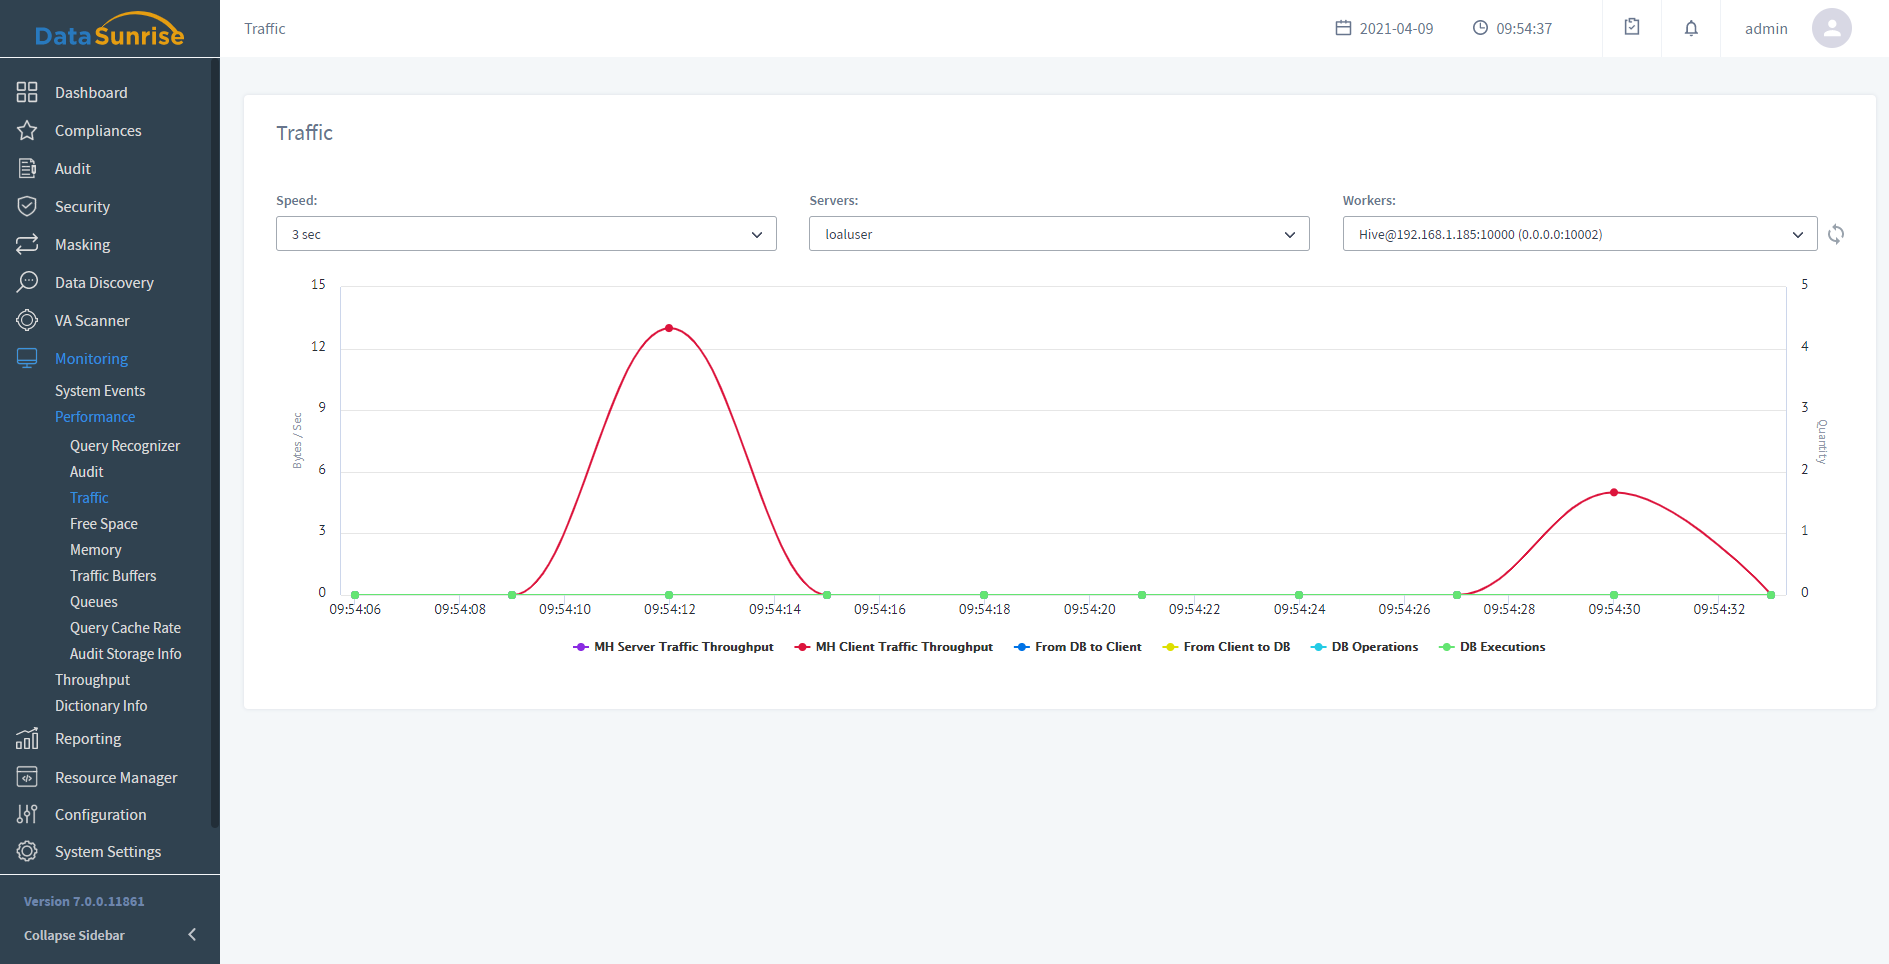Screen dimensions: 1889x964
Task: Click the admin user avatar
Action: coord(1831,29)
